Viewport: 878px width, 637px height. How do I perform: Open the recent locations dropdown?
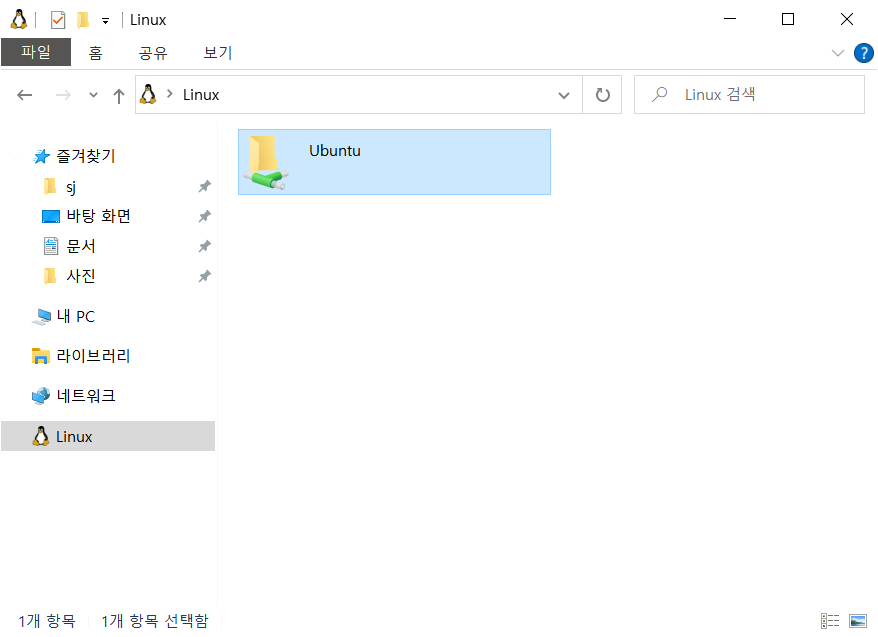click(94, 95)
